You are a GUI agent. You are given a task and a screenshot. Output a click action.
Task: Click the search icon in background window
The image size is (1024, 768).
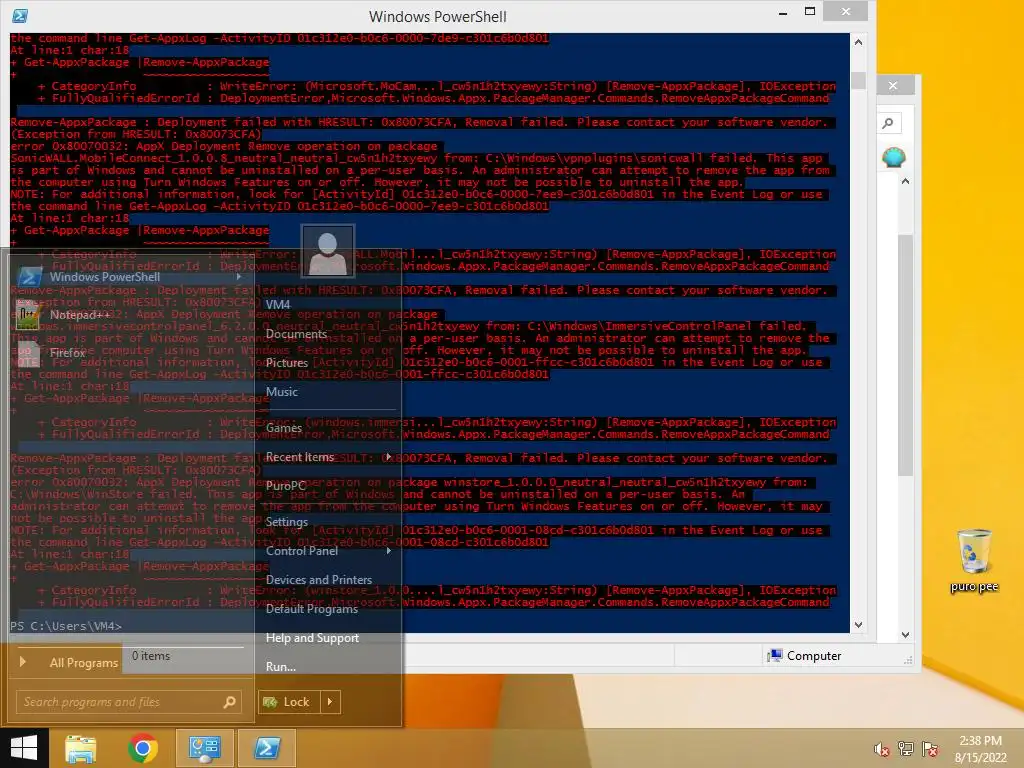tap(888, 123)
